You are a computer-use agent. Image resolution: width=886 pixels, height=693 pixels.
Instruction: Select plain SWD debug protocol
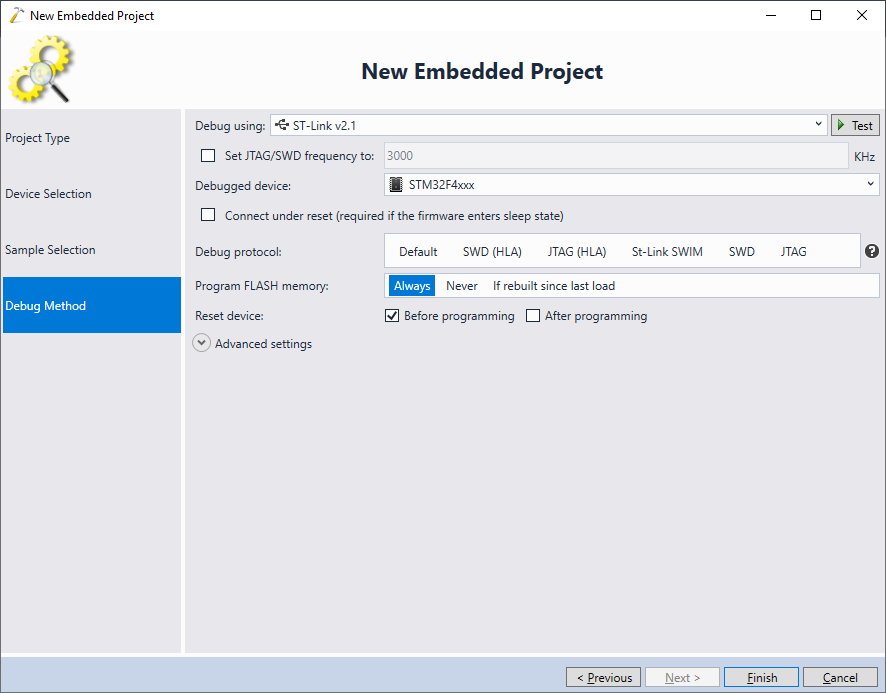tap(741, 252)
